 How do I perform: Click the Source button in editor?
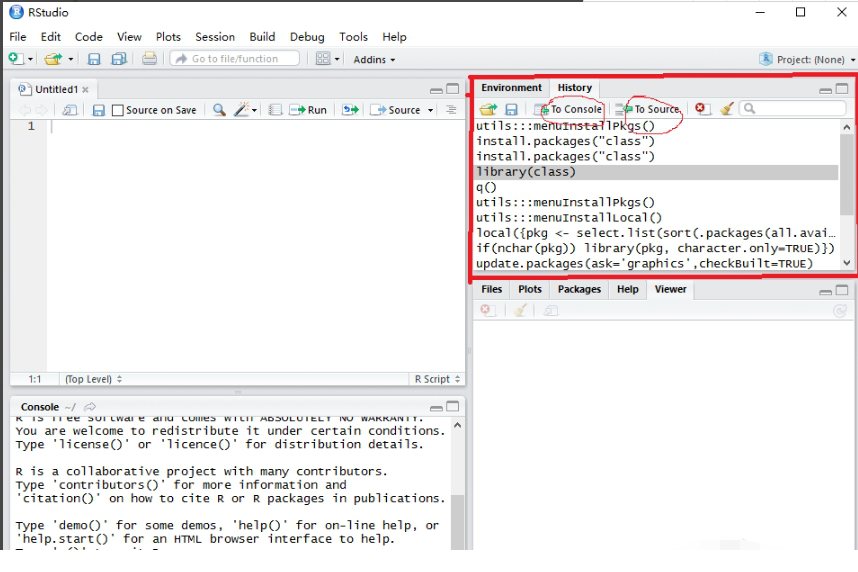point(395,110)
